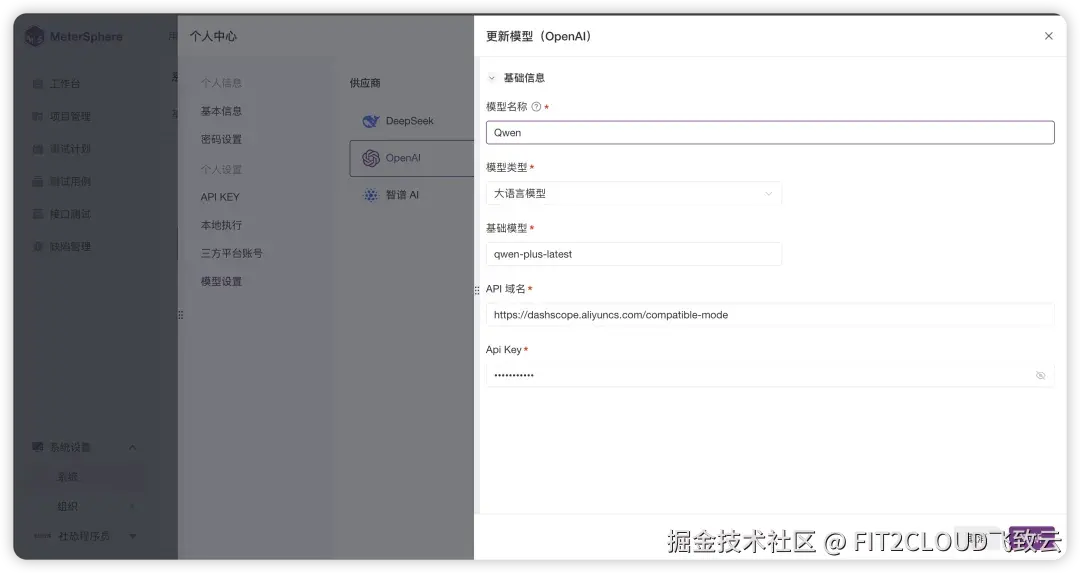Click the 接口测试 sidebar icon
Image resolution: width=1080 pixels, height=573 pixels.
tap(38, 214)
